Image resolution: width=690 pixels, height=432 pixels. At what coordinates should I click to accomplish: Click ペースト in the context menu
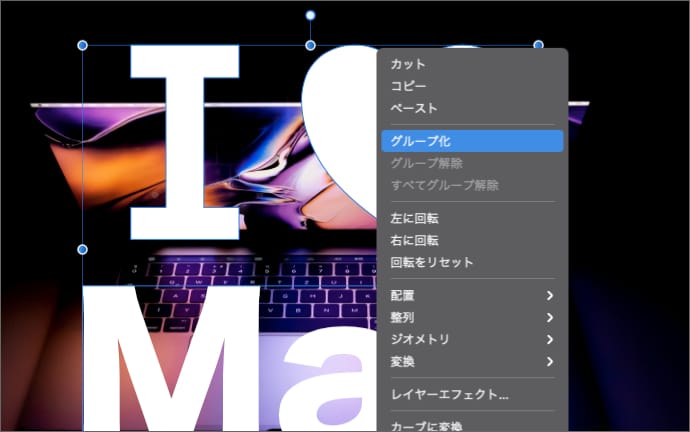tap(414, 108)
